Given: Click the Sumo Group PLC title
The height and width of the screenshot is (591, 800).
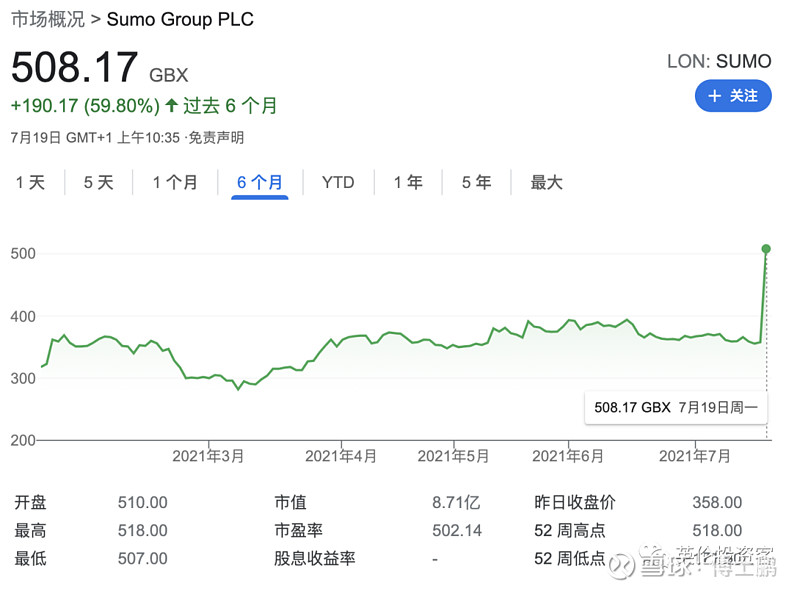Looking at the screenshot, I should point(180,19).
